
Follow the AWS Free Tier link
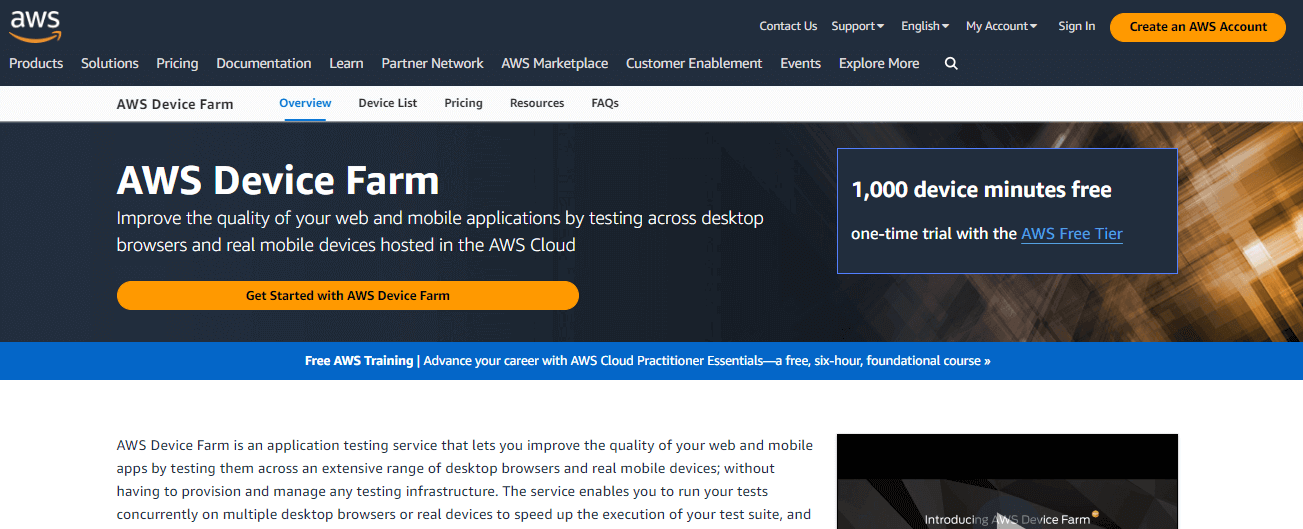(1072, 233)
